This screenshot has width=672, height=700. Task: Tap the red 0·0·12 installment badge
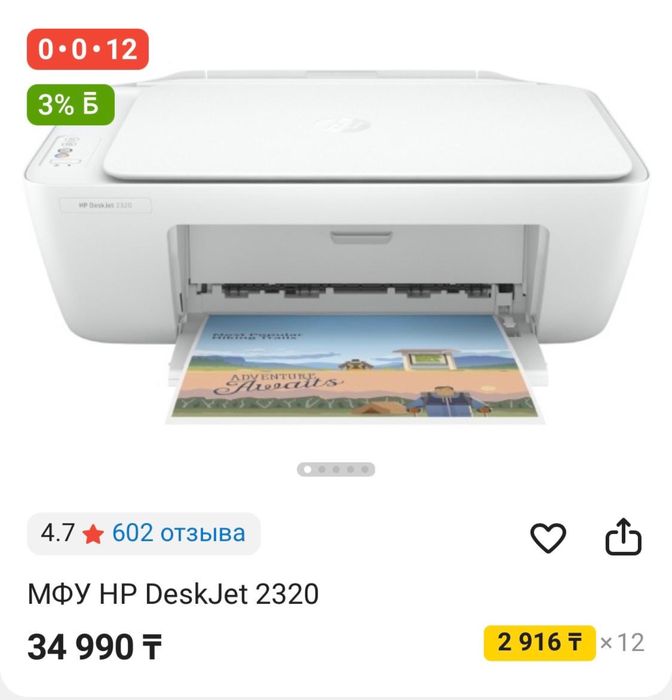point(88,49)
